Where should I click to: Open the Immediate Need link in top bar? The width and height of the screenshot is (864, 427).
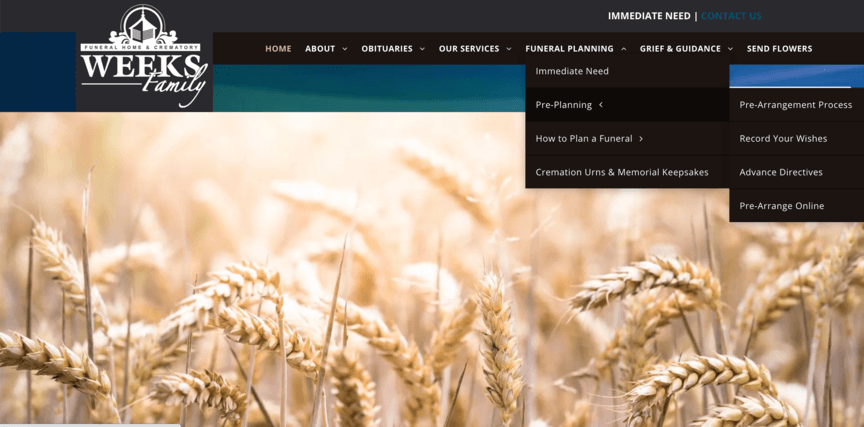coord(649,16)
